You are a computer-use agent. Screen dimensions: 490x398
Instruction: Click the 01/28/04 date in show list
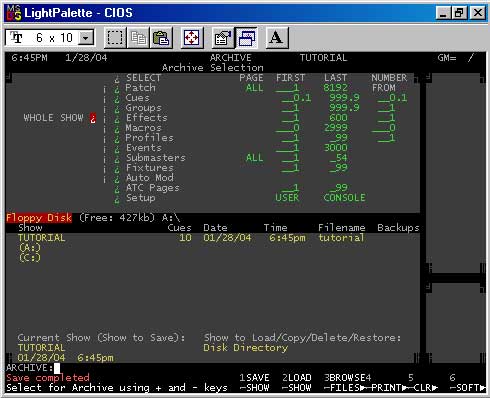[227, 238]
